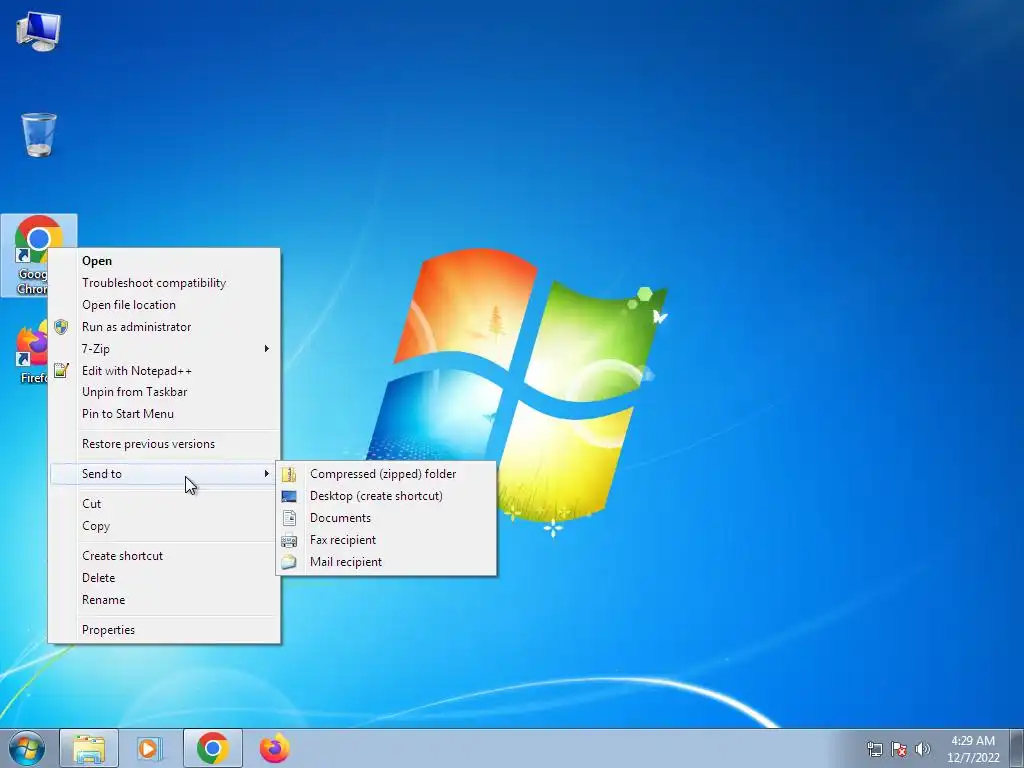Launch Windows Media Player from taskbar
This screenshot has height=768, width=1024.
150,748
